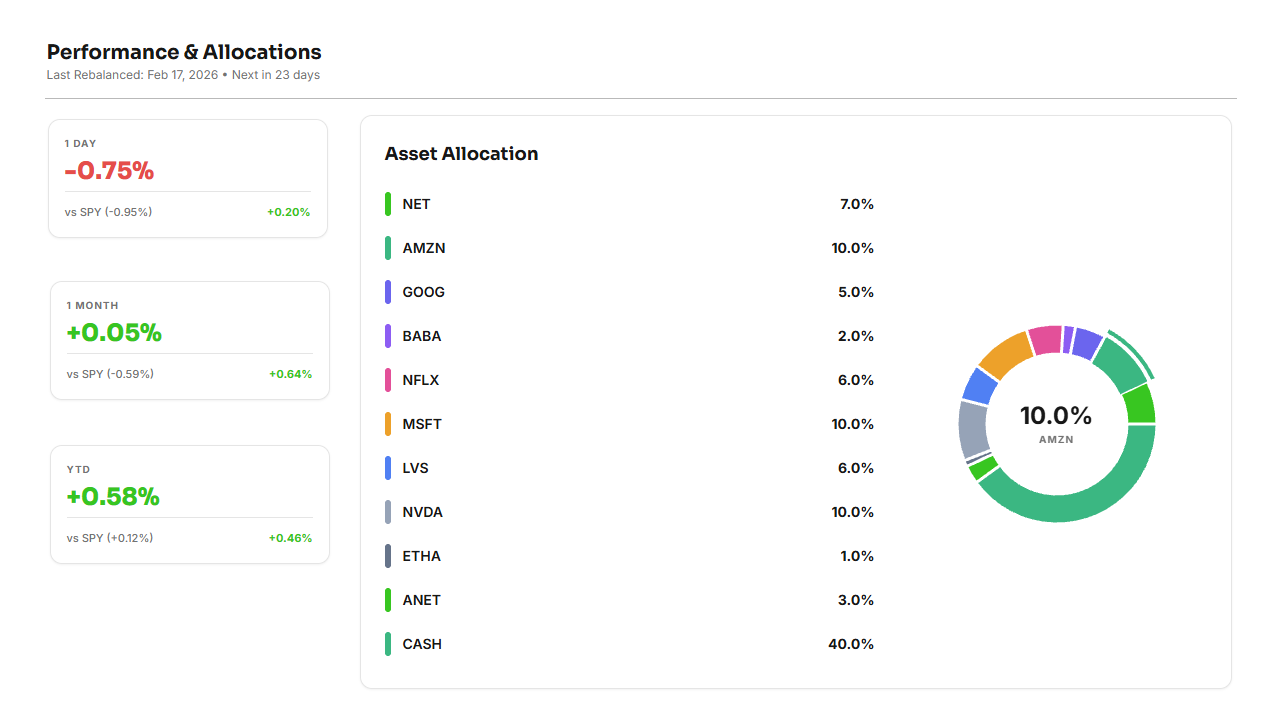This screenshot has height=724, width=1274.
Task: Click the ETHA dark gray swatch
Action: click(388, 556)
